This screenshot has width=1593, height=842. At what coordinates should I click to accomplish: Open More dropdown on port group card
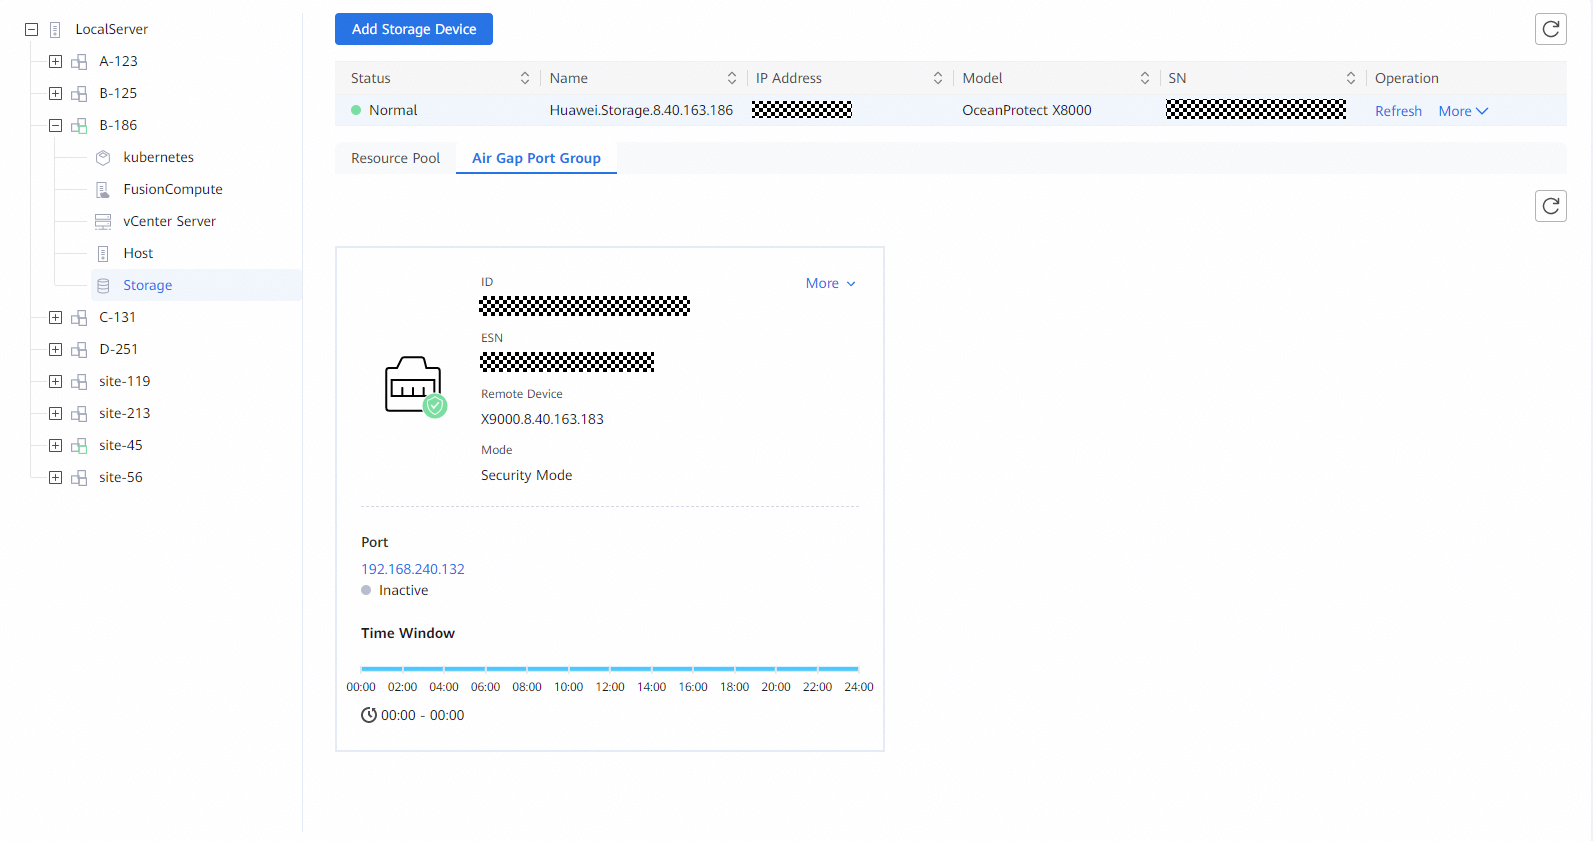pyautogui.click(x=831, y=283)
